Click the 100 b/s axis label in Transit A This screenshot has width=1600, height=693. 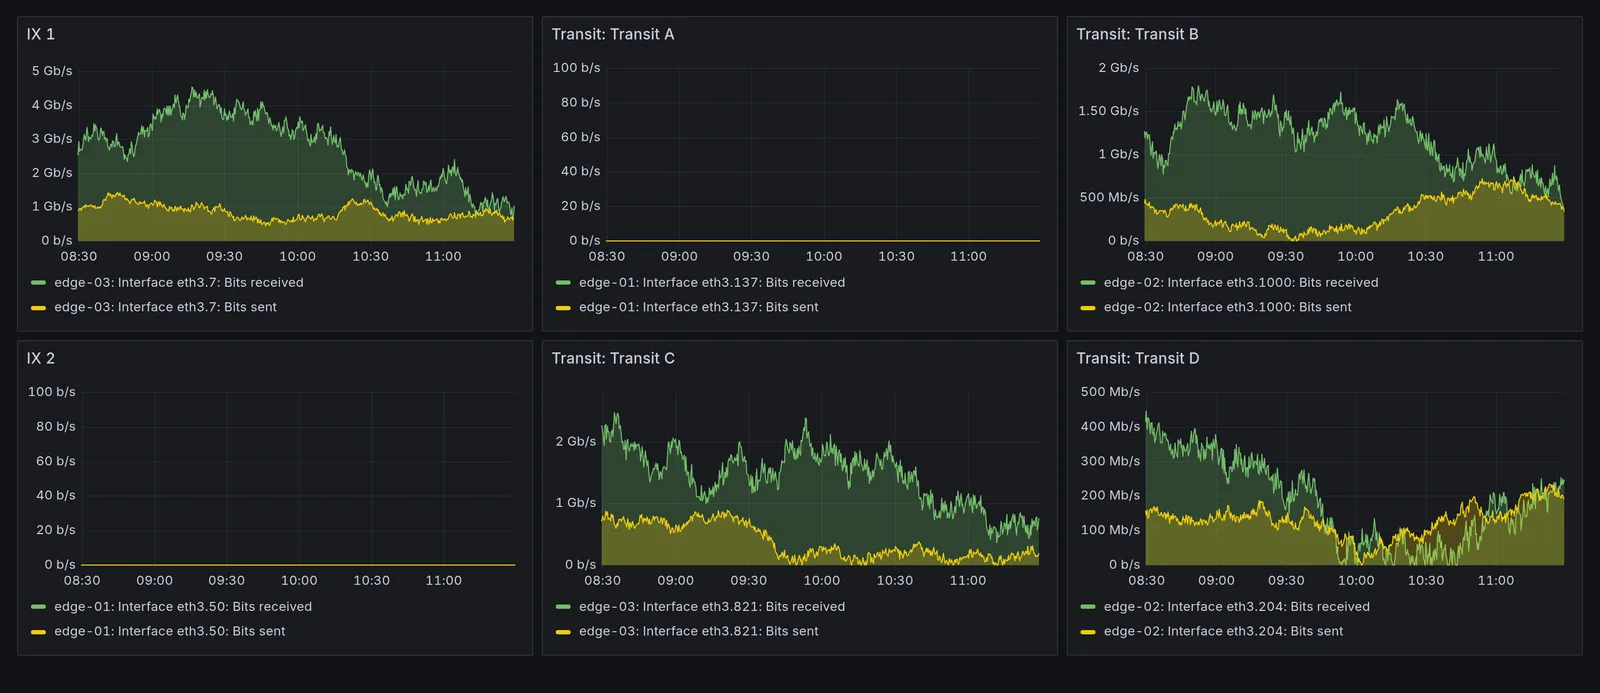576,68
